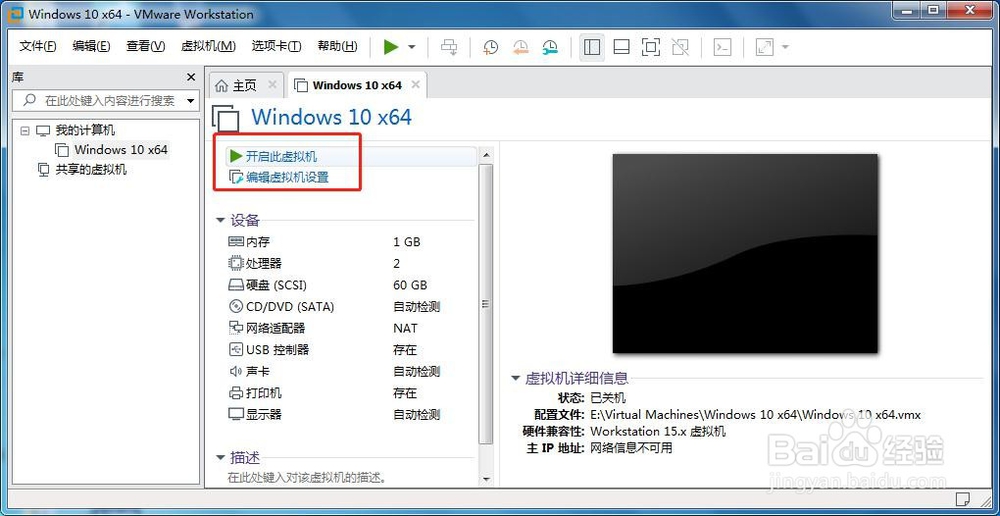Image resolution: width=1000 pixels, height=516 pixels.
Task: Open the 查看(V) menu
Action: click(x=145, y=47)
